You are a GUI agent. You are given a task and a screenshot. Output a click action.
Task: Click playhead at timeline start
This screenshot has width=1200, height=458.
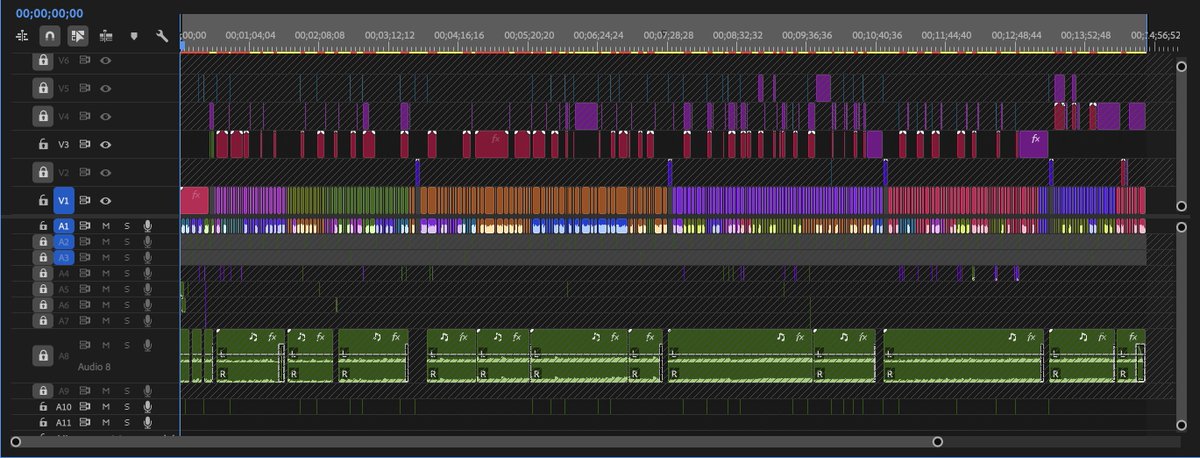pos(182,45)
